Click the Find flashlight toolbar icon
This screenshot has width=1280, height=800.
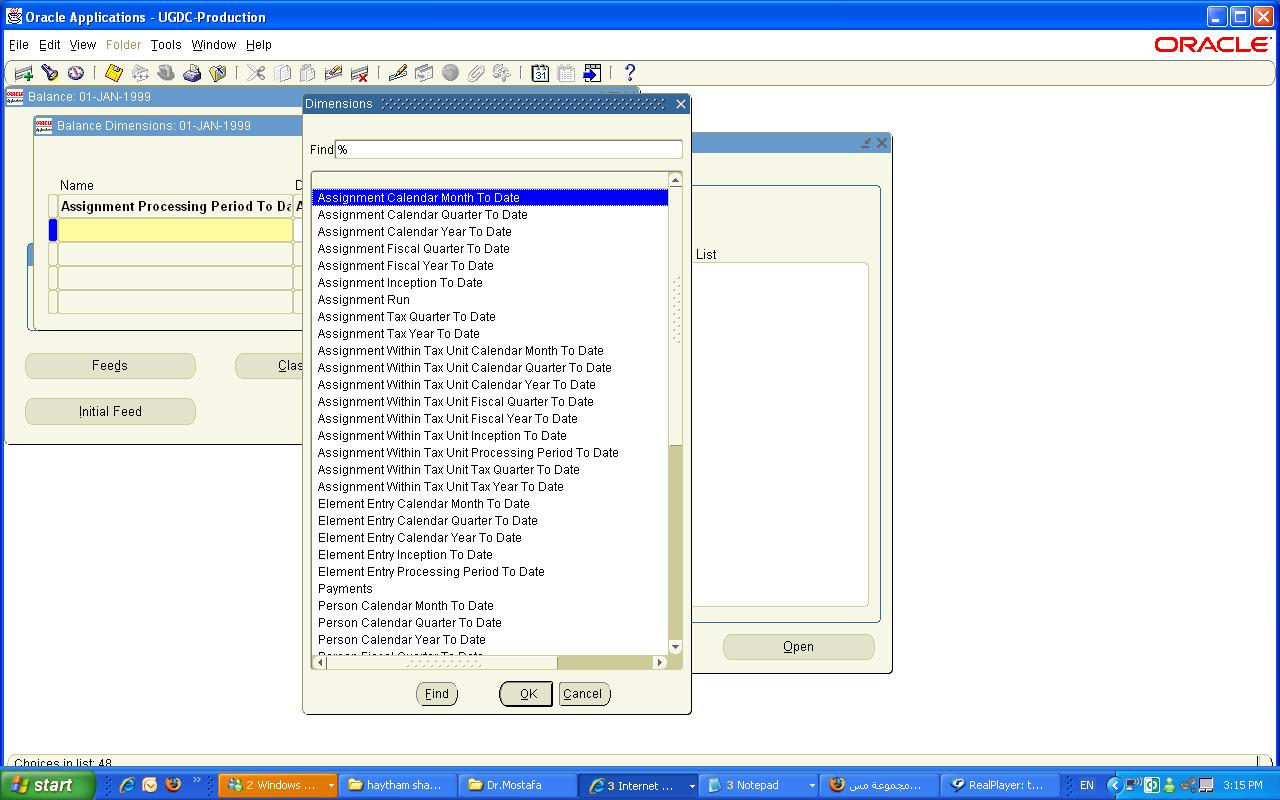pyautogui.click(x=49, y=73)
